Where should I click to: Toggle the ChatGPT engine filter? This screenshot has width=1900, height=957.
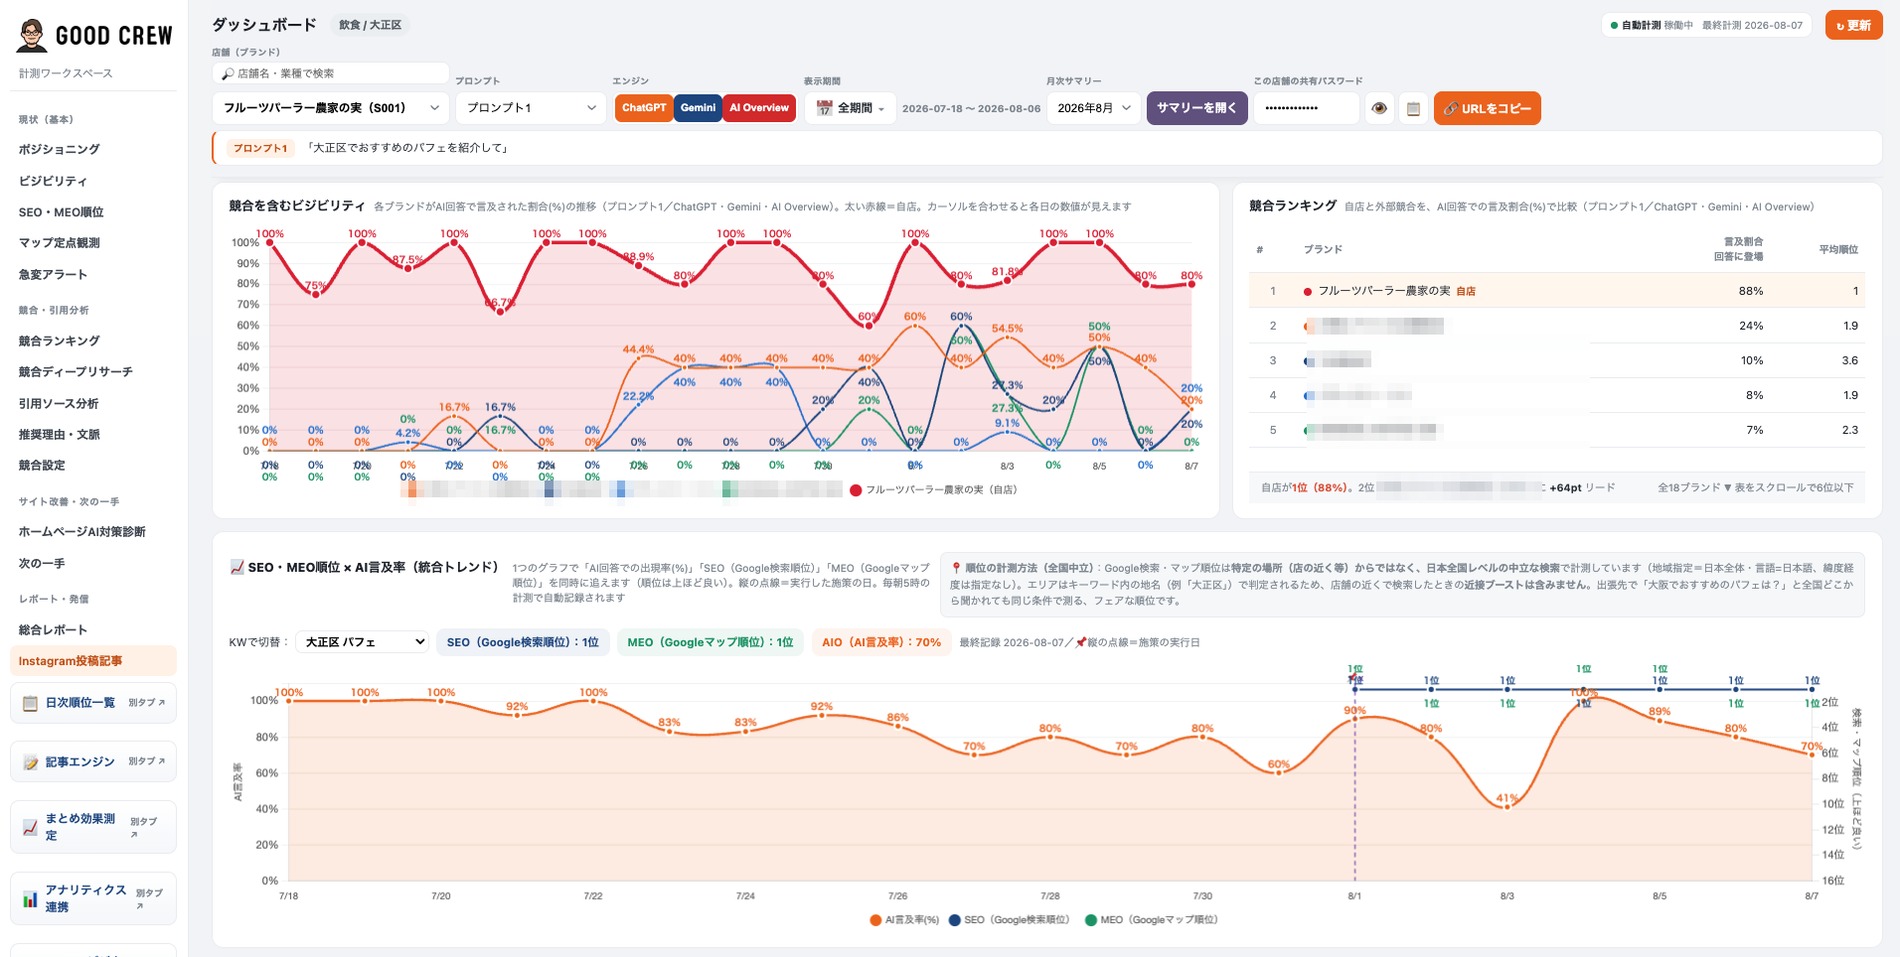point(644,108)
